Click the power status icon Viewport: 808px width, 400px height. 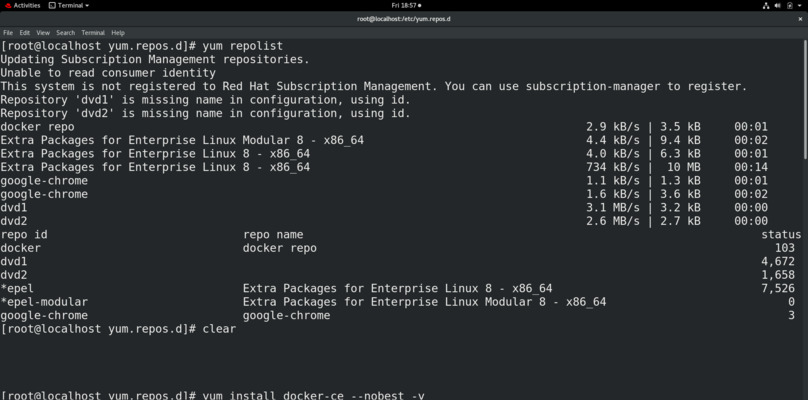[x=790, y=5]
